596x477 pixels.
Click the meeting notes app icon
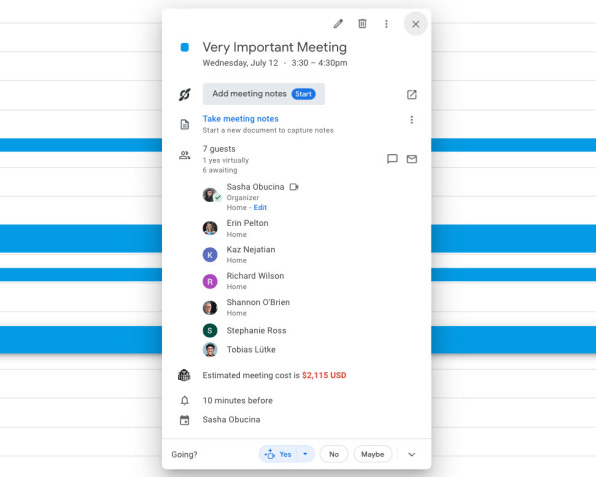tap(185, 94)
